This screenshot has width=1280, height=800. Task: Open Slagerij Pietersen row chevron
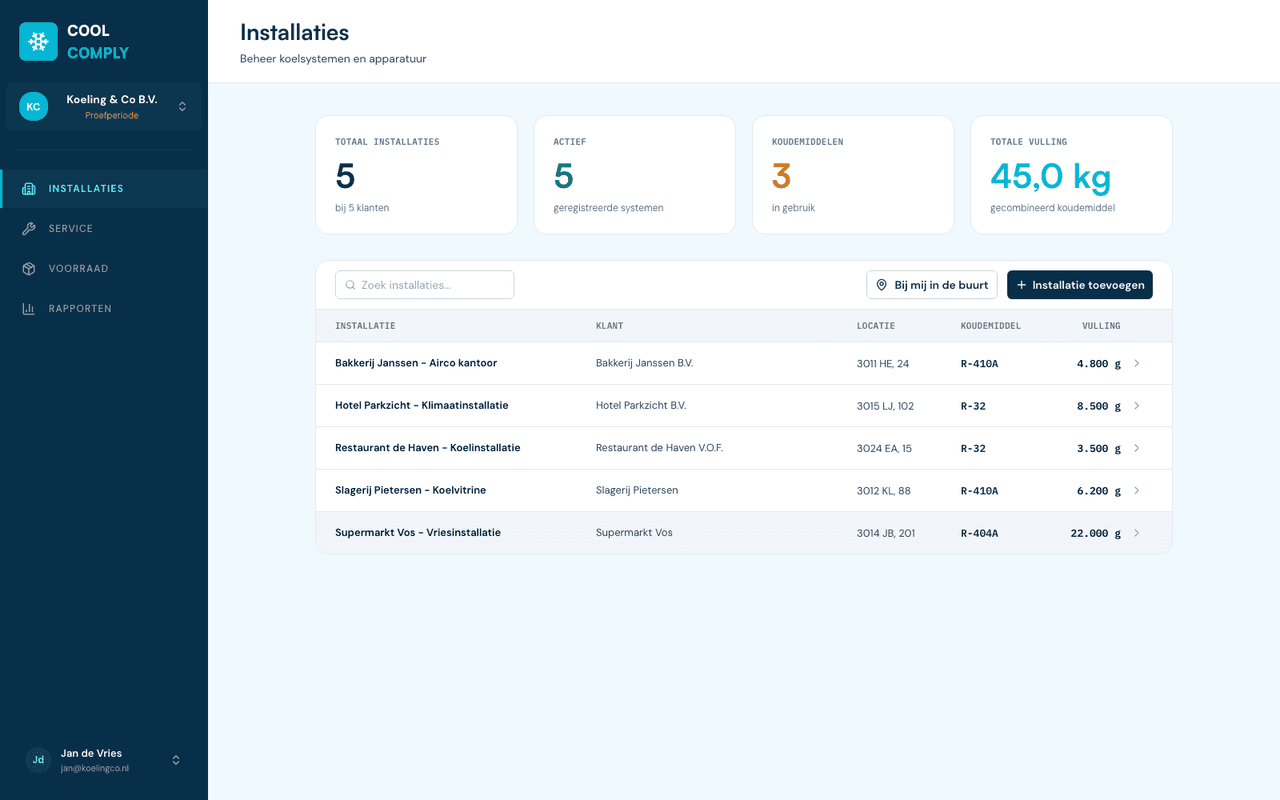coord(1136,490)
